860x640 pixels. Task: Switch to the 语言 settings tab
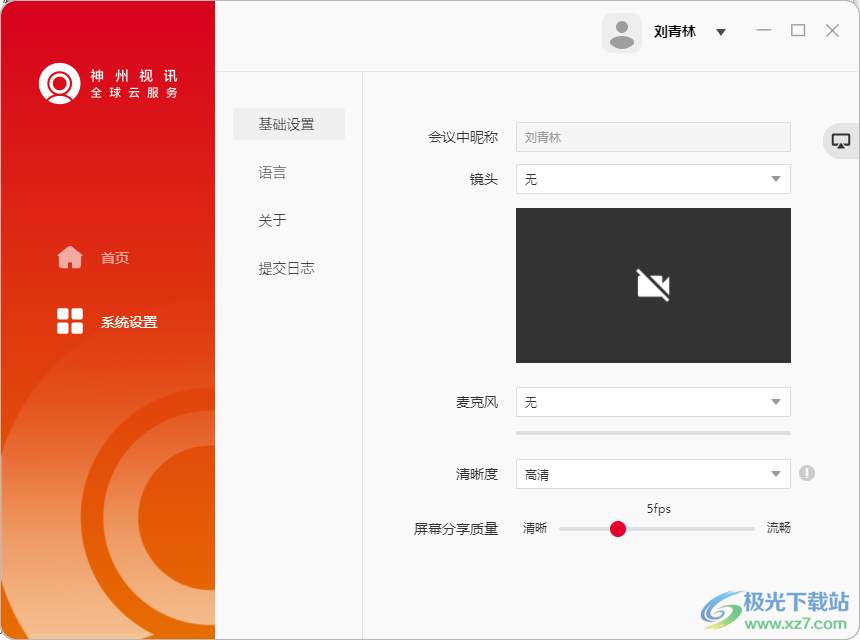pyautogui.click(x=272, y=172)
